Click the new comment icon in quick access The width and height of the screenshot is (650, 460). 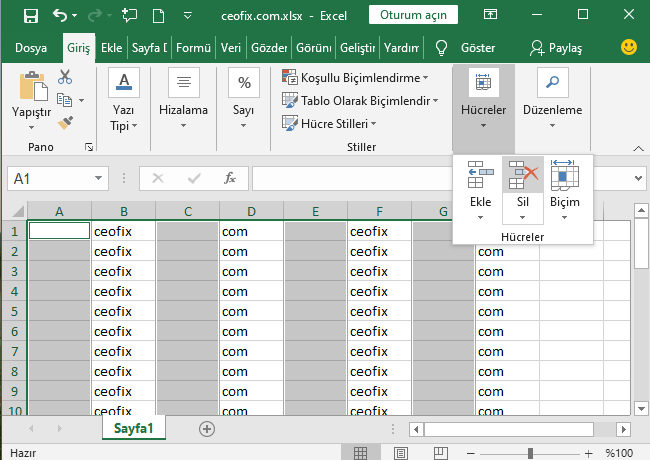pyautogui.click(x=129, y=16)
